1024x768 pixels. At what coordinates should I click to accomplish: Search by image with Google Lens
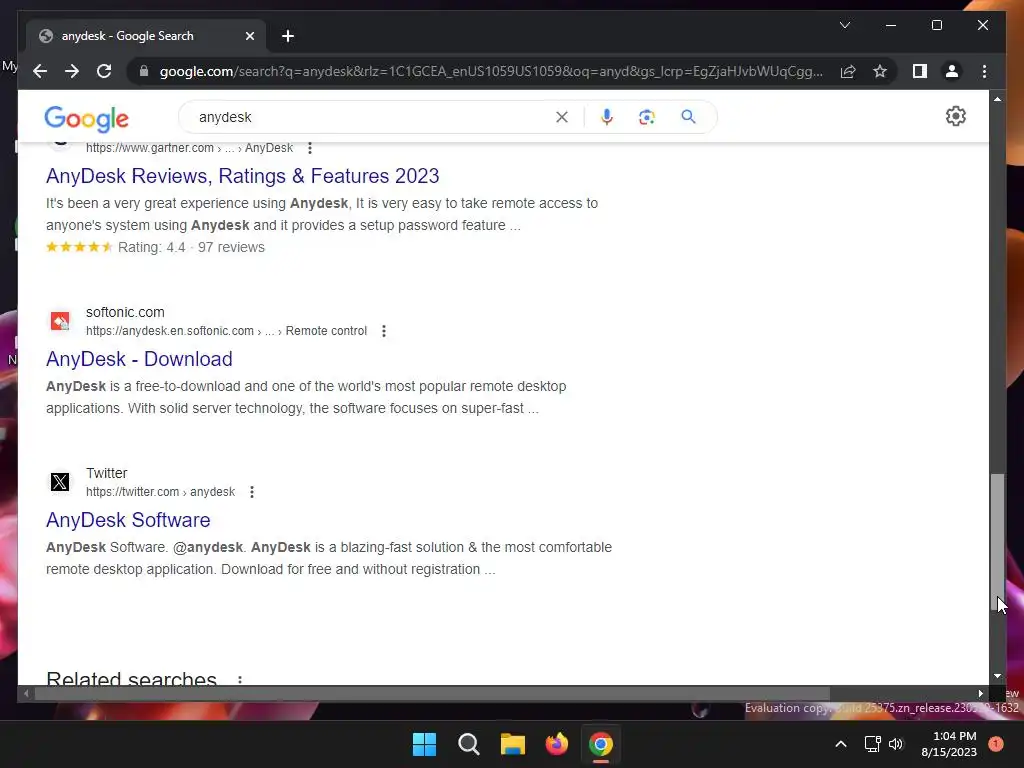(x=647, y=117)
